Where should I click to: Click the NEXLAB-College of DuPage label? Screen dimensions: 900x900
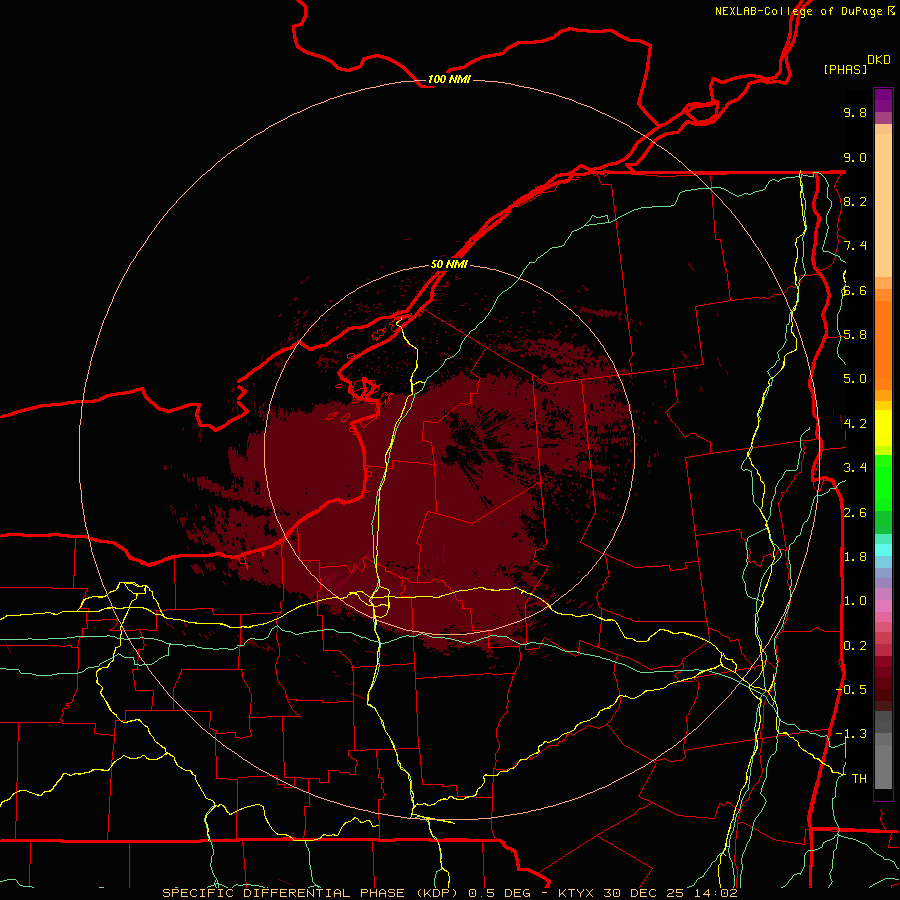799,11
